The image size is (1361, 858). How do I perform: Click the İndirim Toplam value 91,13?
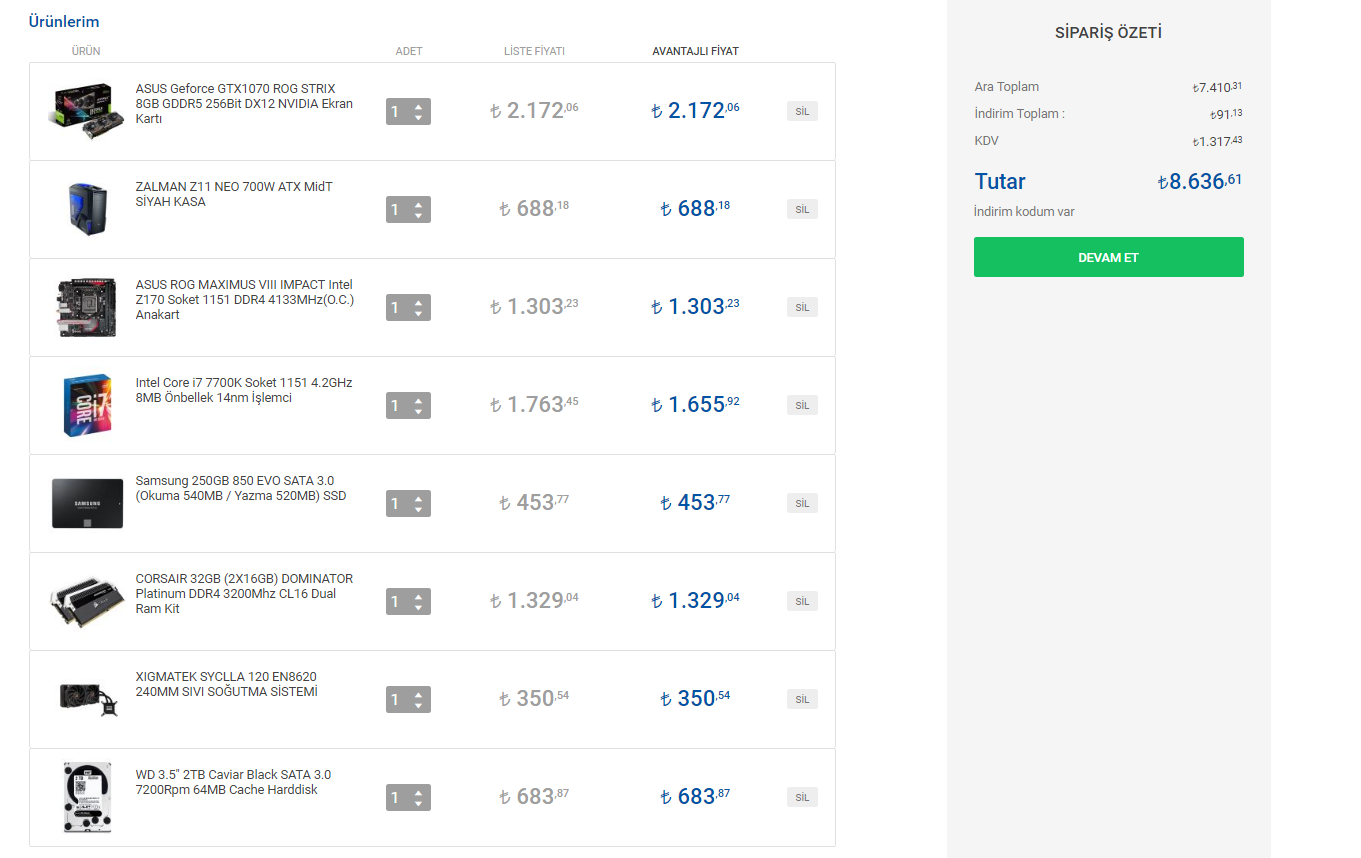click(x=1226, y=114)
